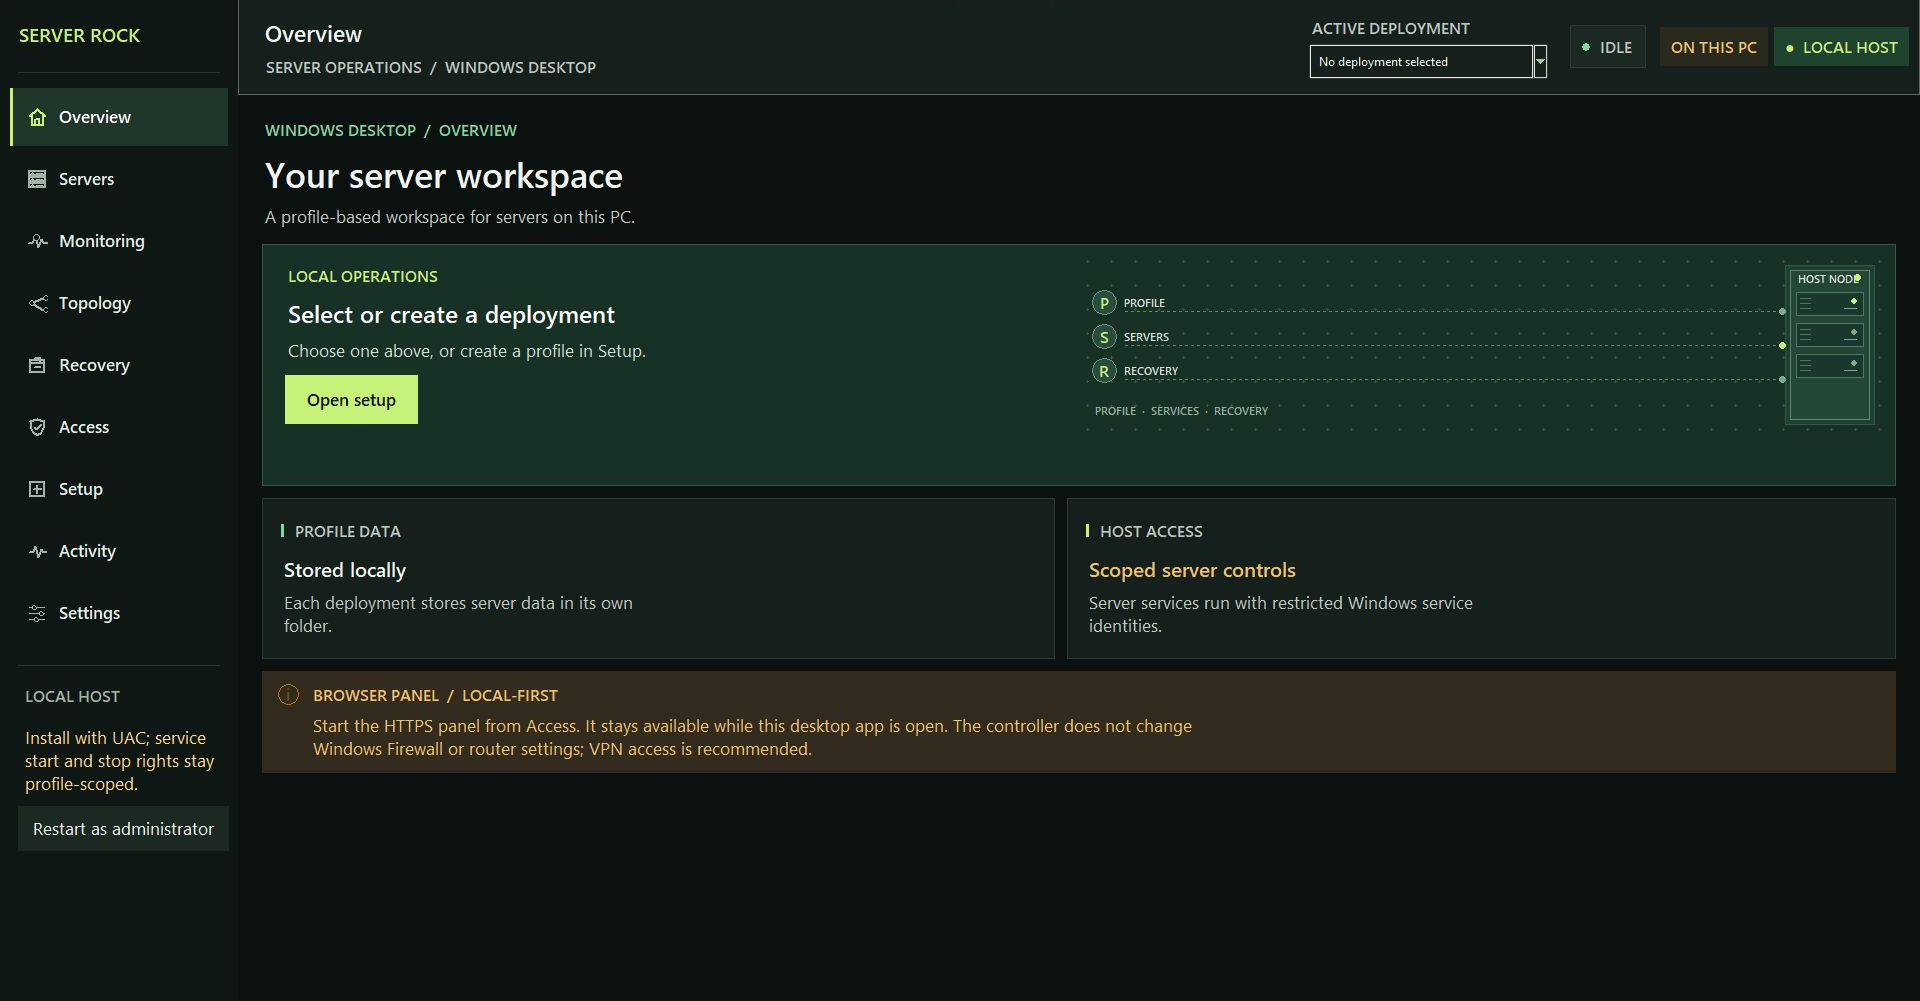
Task: Click SERVER OPERATIONS breadcrumb in header
Action: tap(343, 67)
